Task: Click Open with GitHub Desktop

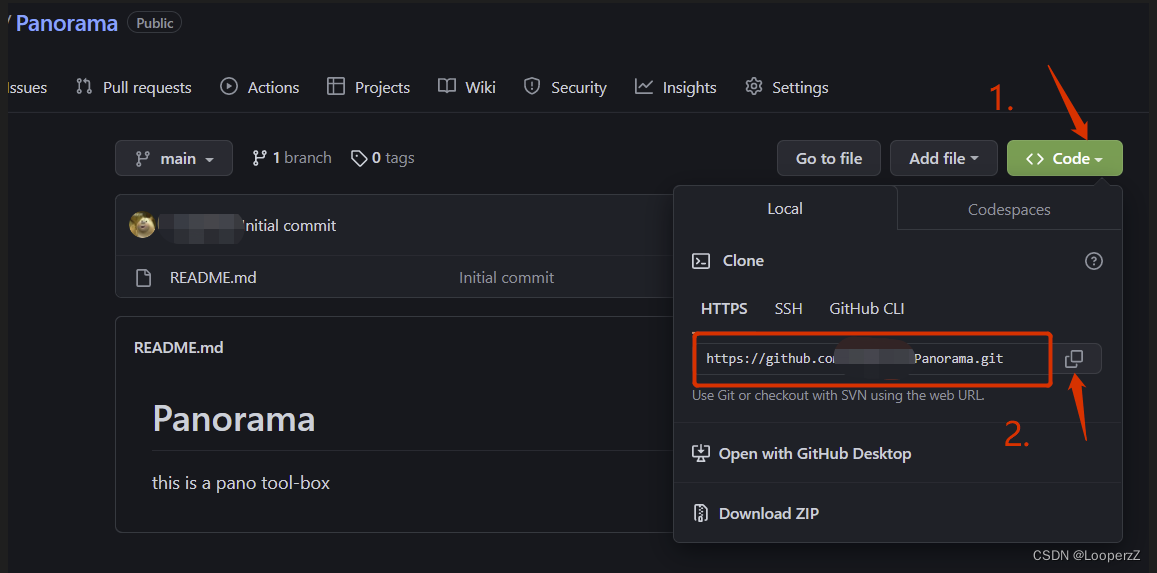Action: 801,454
